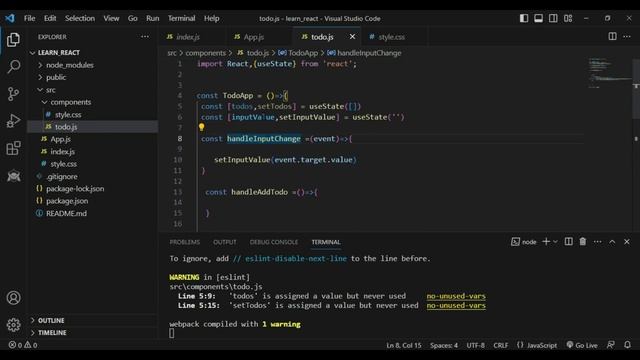Click the Go Live status bar button
This screenshot has width=640, height=360.
tap(582, 345)
